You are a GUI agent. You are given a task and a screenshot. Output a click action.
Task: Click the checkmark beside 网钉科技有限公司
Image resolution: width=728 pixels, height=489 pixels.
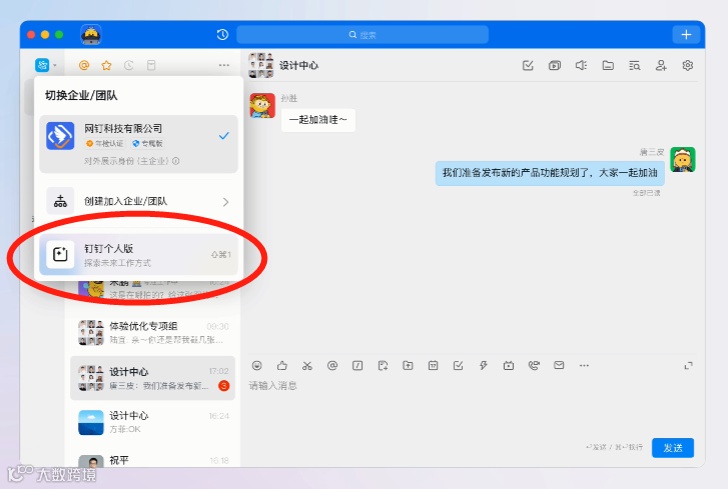click(224, 136)
